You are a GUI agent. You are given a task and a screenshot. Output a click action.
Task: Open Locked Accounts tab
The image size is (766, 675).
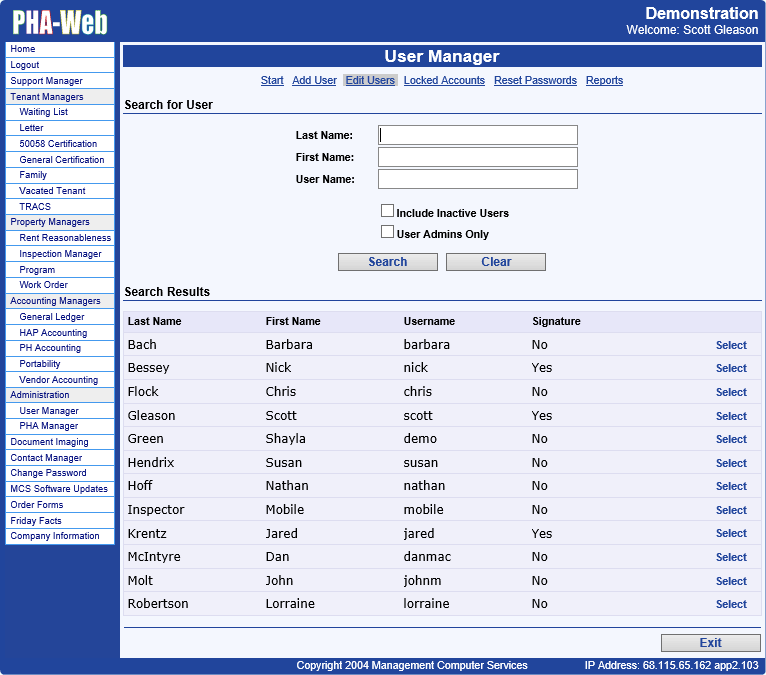point(444,80)
